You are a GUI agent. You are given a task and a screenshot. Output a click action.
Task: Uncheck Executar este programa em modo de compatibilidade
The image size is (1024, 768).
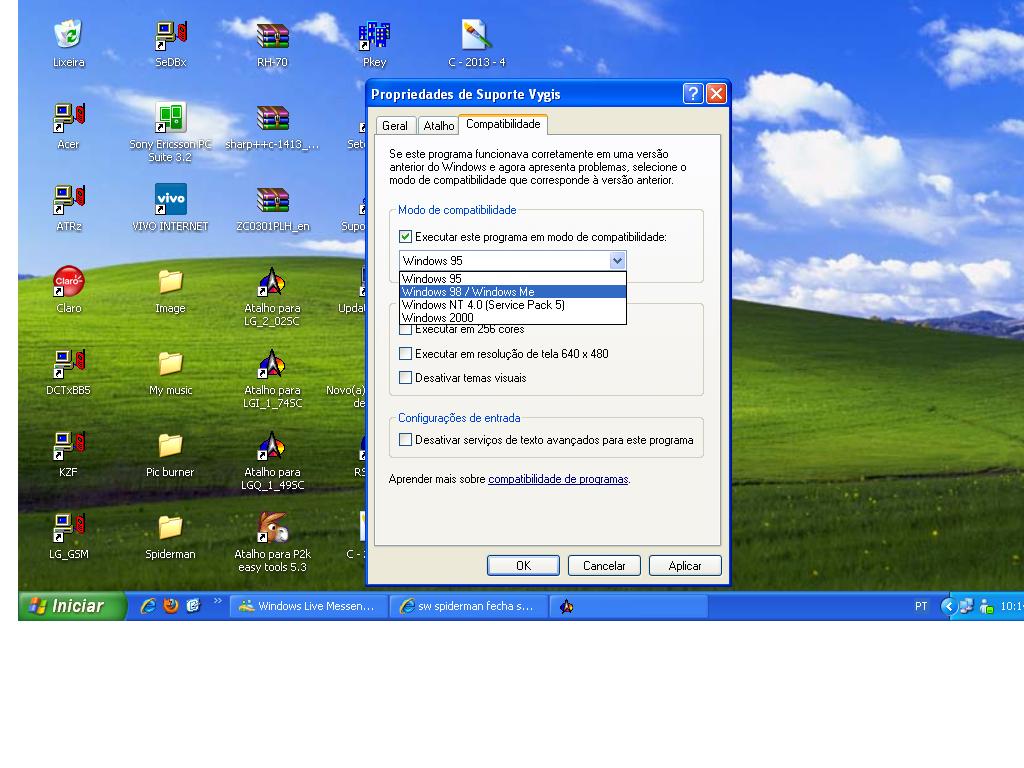406,236
